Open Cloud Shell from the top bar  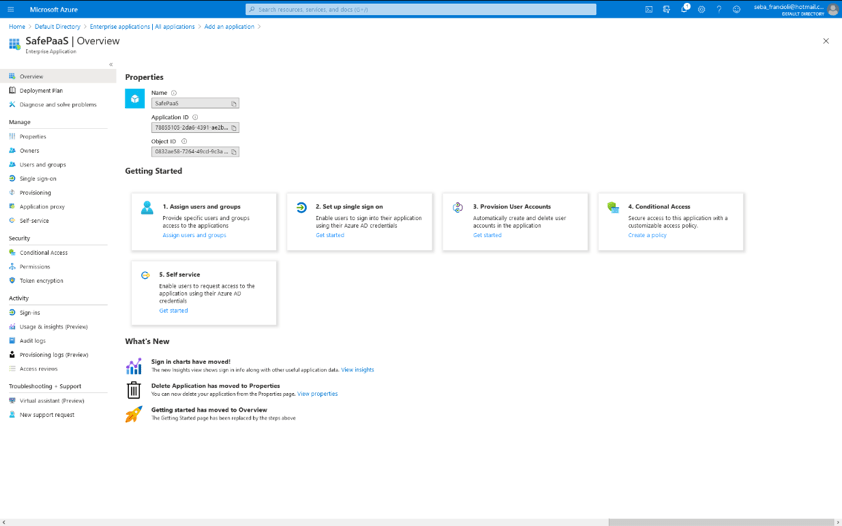[x=649, y=9]
